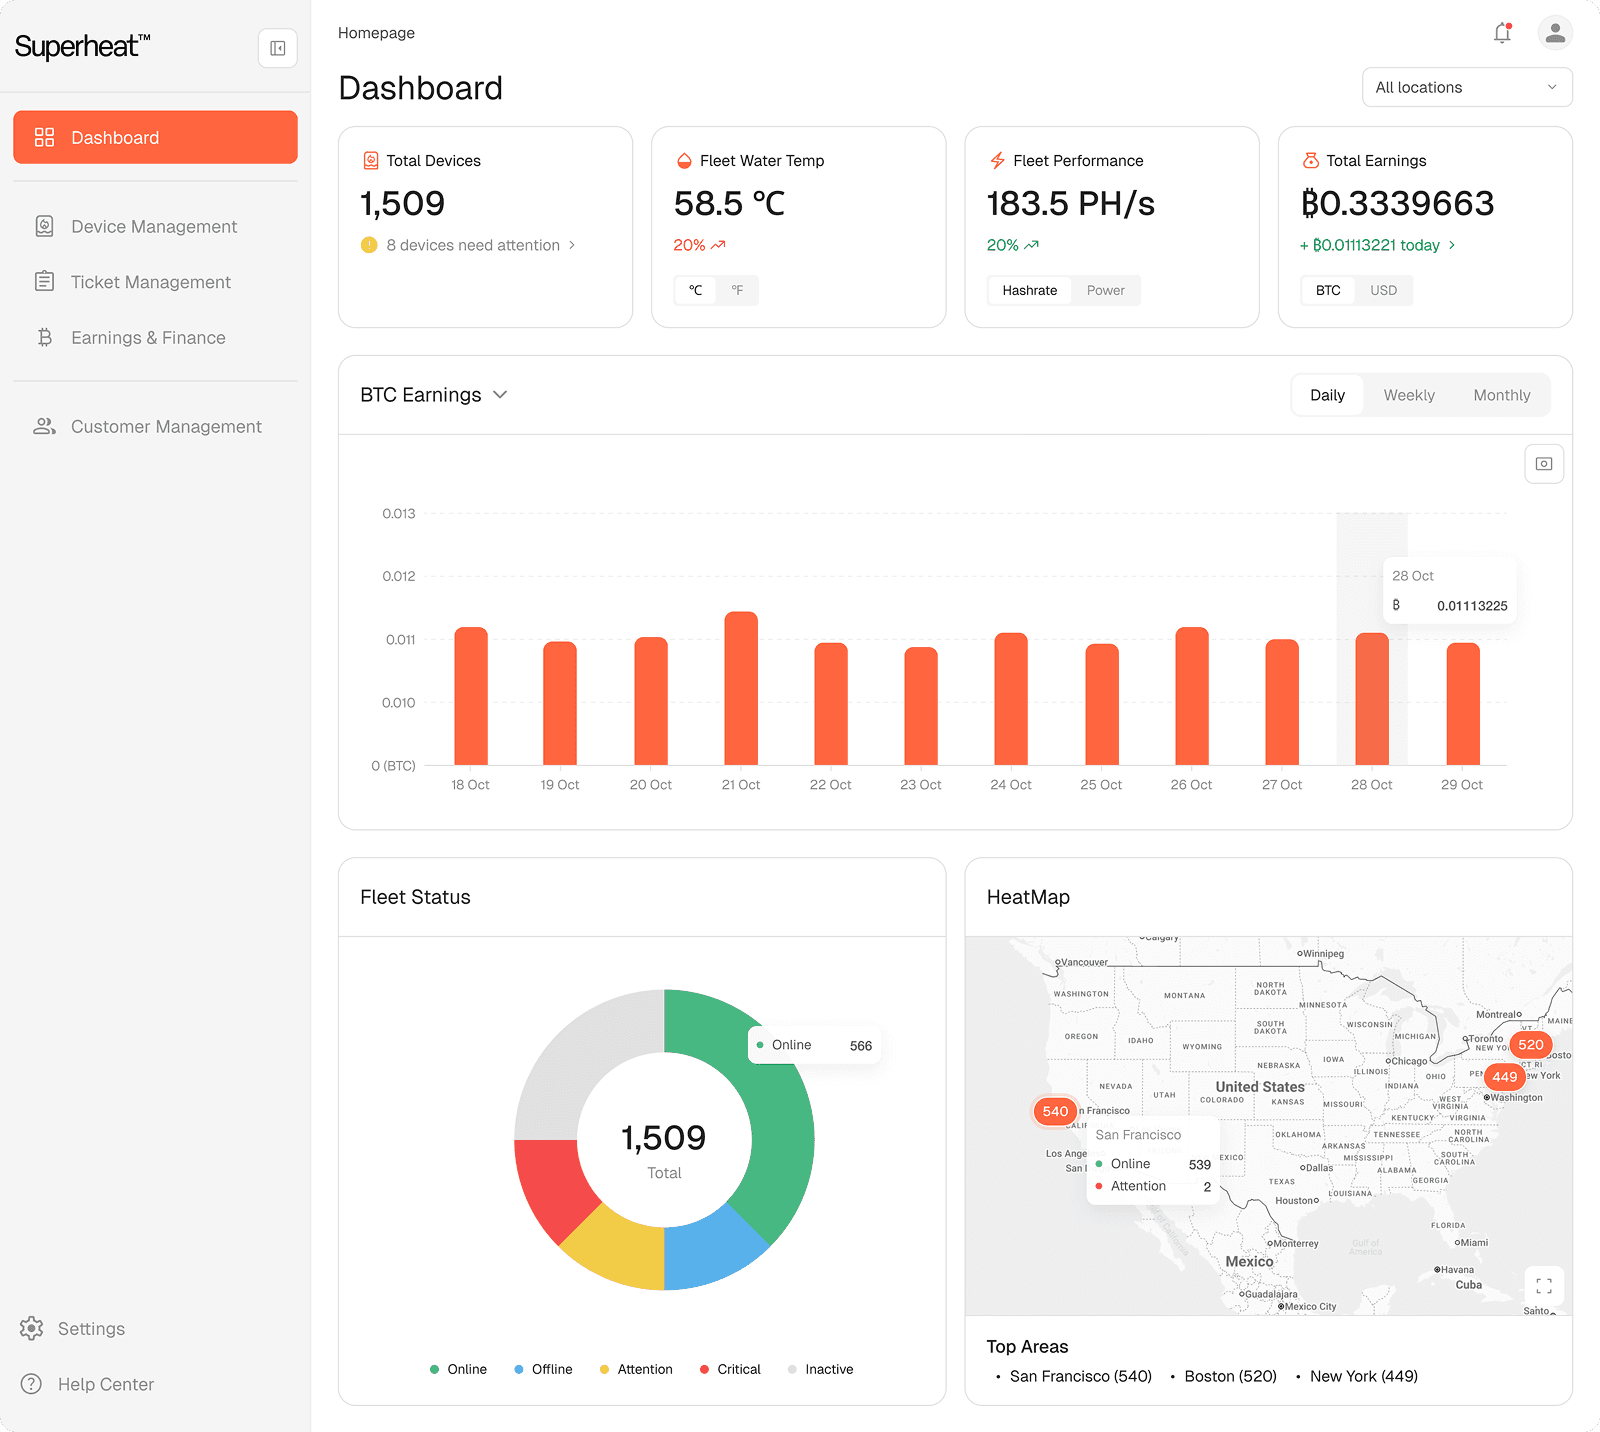Click the yellow Attention legend dot

click(604, 1369)
